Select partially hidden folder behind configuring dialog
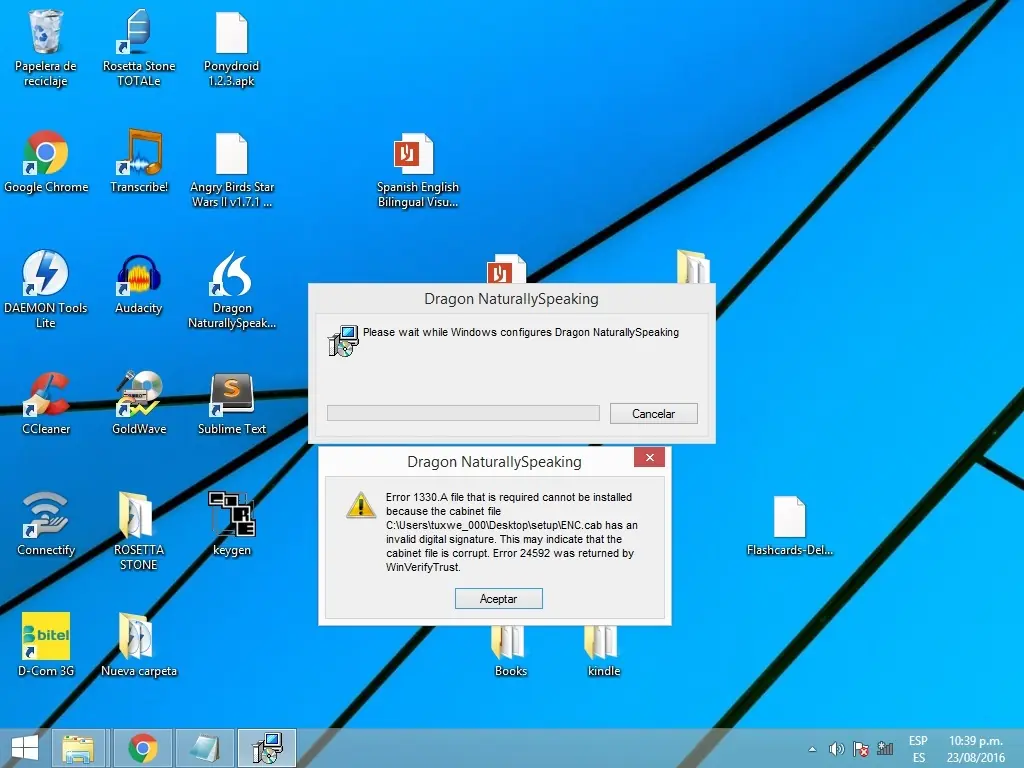Viewport: 1024px width, 768px height. click(x=694, y=266)
